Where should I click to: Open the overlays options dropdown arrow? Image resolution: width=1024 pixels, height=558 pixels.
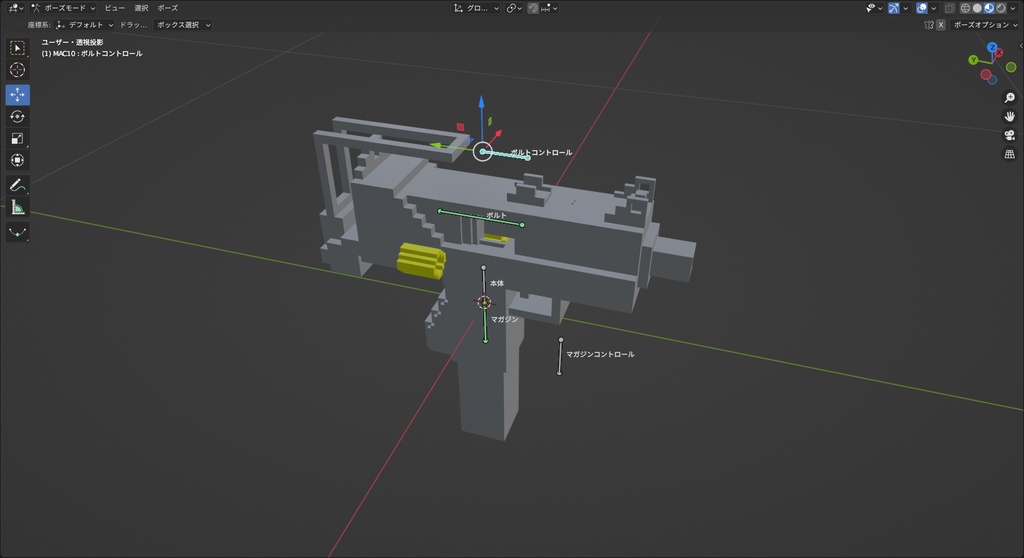(x=933, y=8)
